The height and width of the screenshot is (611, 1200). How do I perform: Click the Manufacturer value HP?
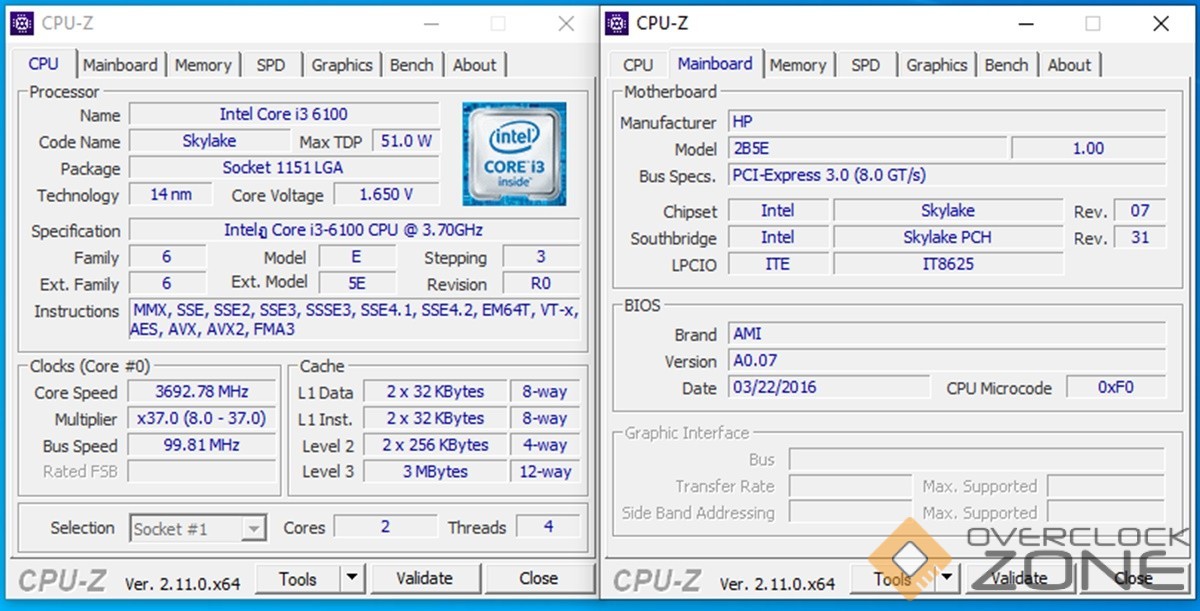(x=947, y=122)
